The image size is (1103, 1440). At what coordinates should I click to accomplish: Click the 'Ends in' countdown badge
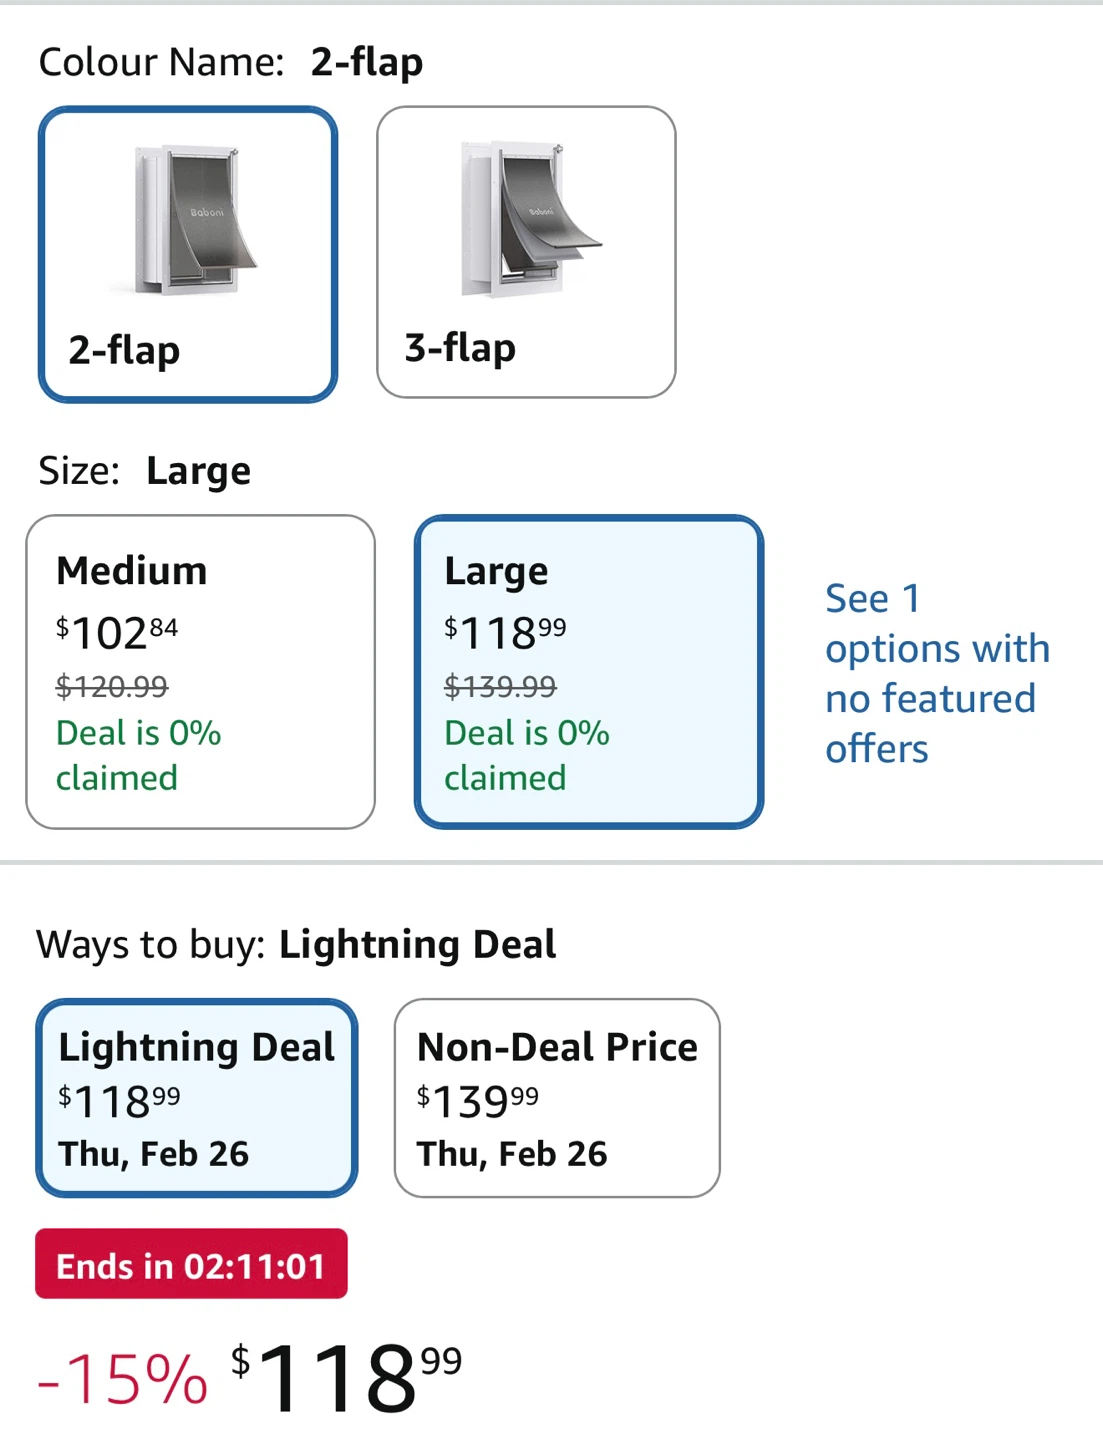191,1265
